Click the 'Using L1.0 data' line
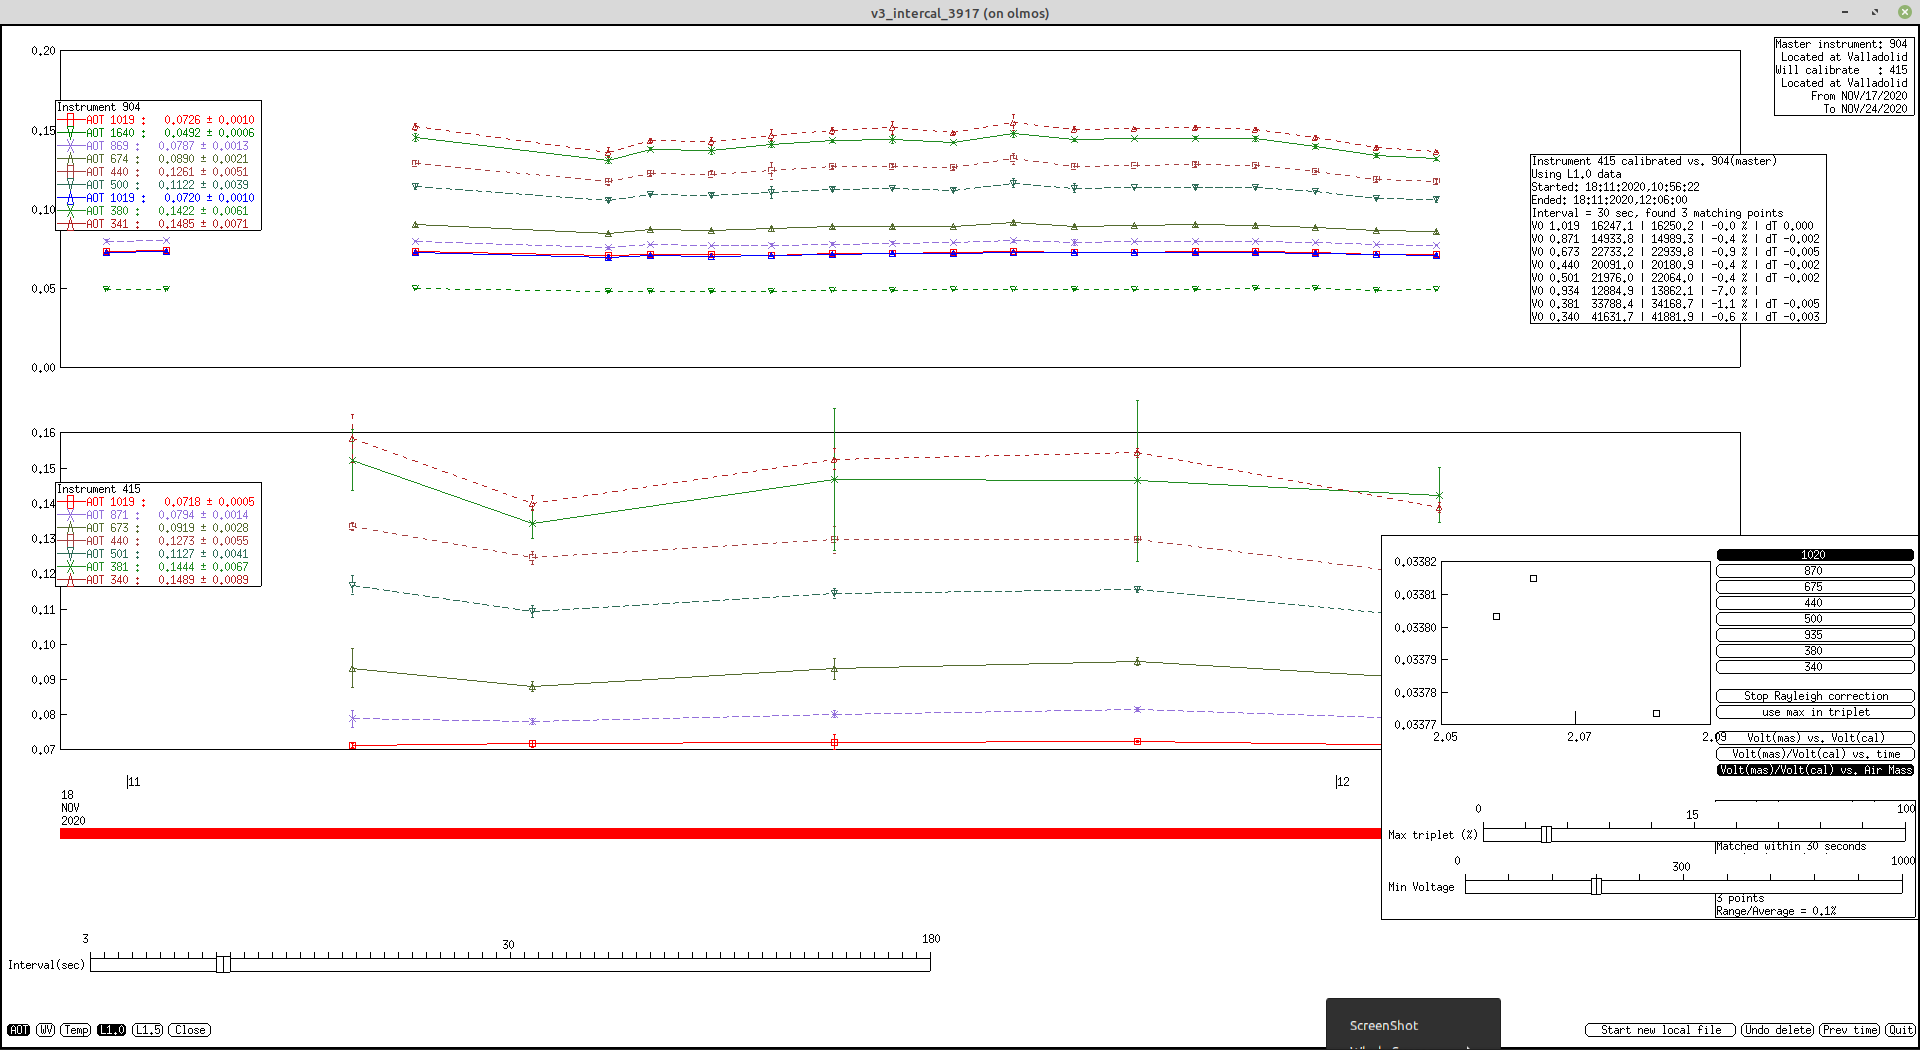Viewport: 1920px width, 1050px height. [1576, 174]
